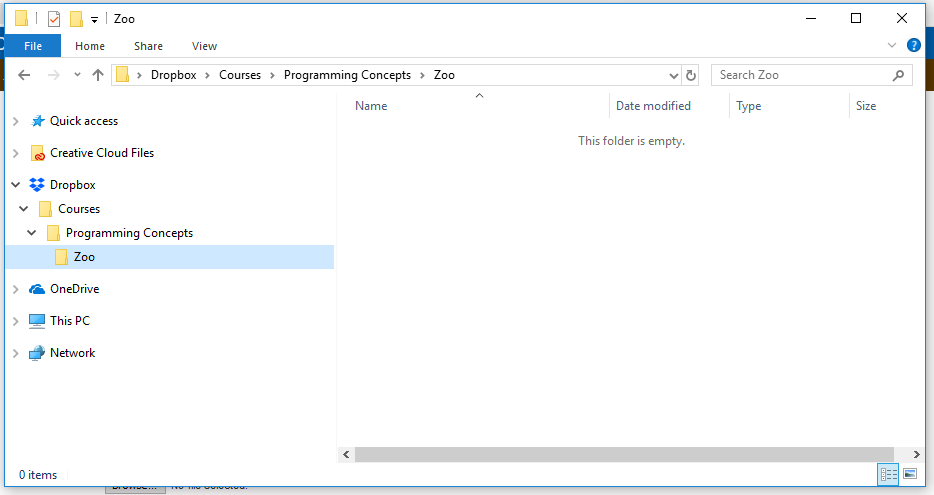Open address bar previous locations dropdown
This screenshot has width=934, height=495.
(x=673, y=75)
